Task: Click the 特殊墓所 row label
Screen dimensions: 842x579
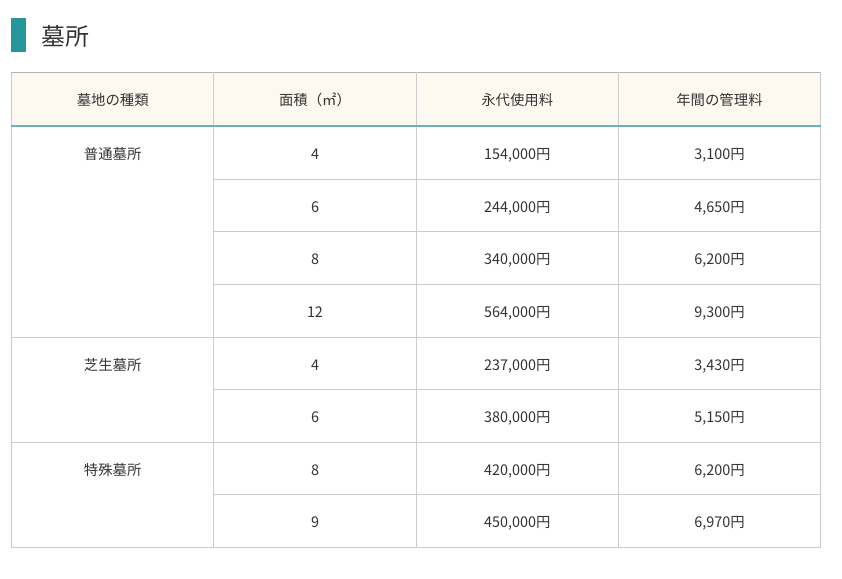Action: click(x=112, y=470)
